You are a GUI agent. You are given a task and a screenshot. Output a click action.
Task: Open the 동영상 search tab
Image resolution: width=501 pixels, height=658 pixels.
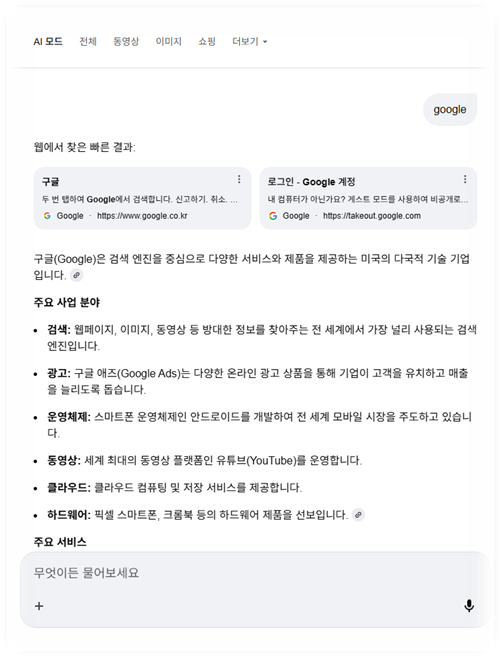126,42
